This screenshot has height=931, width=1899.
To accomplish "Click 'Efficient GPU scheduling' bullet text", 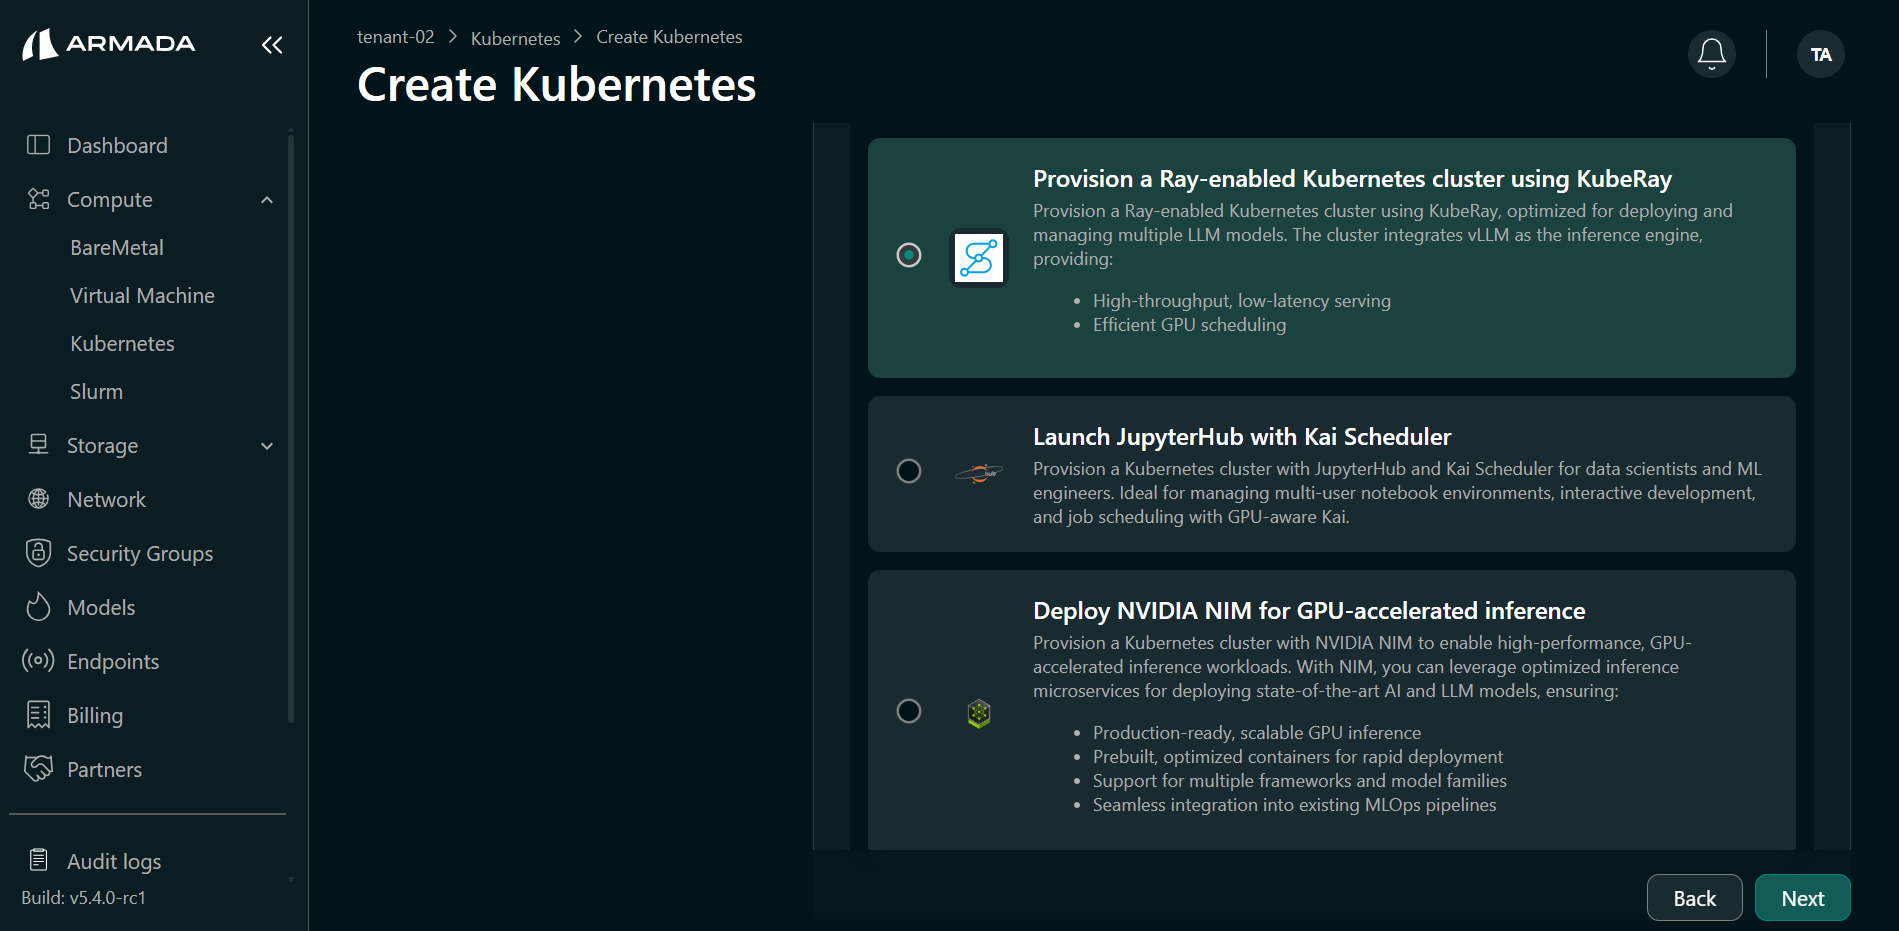I will coord(1189,325).
